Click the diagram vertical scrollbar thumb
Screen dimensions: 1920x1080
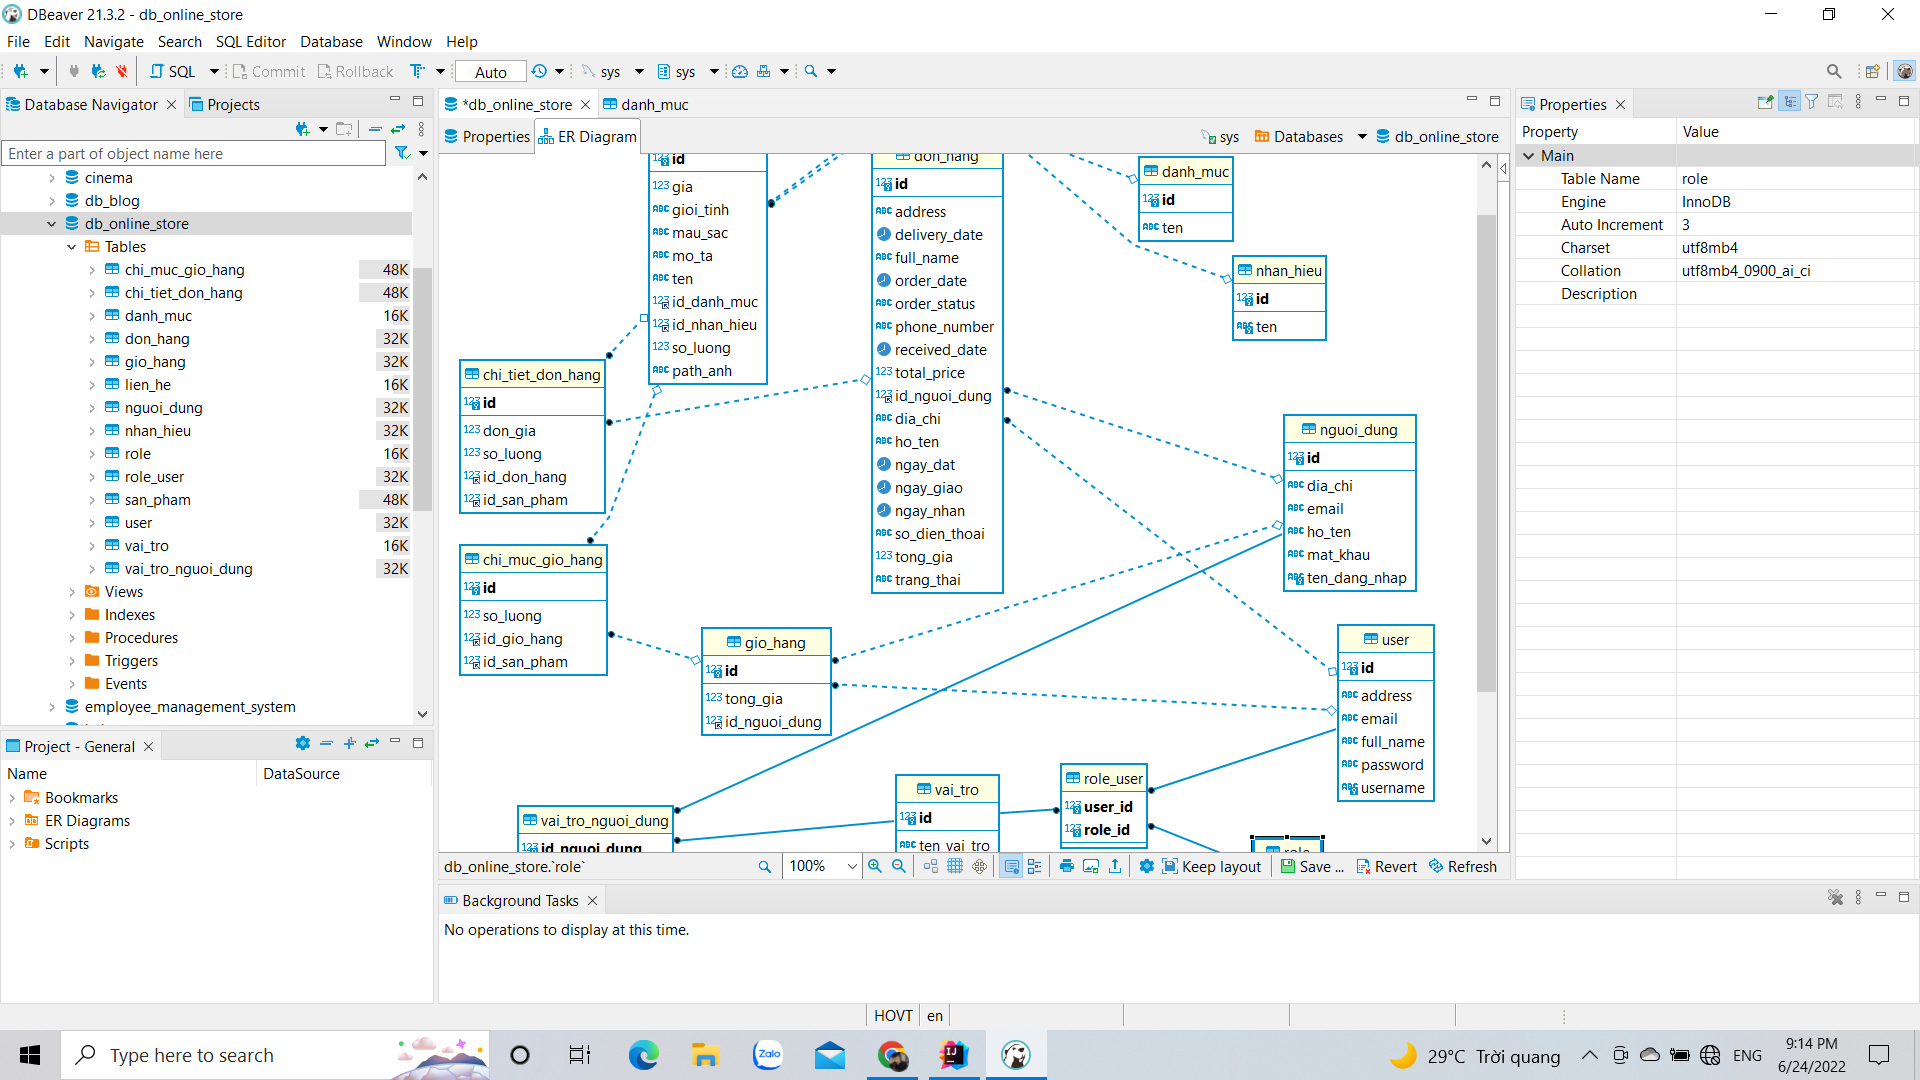click(1486, 450)
